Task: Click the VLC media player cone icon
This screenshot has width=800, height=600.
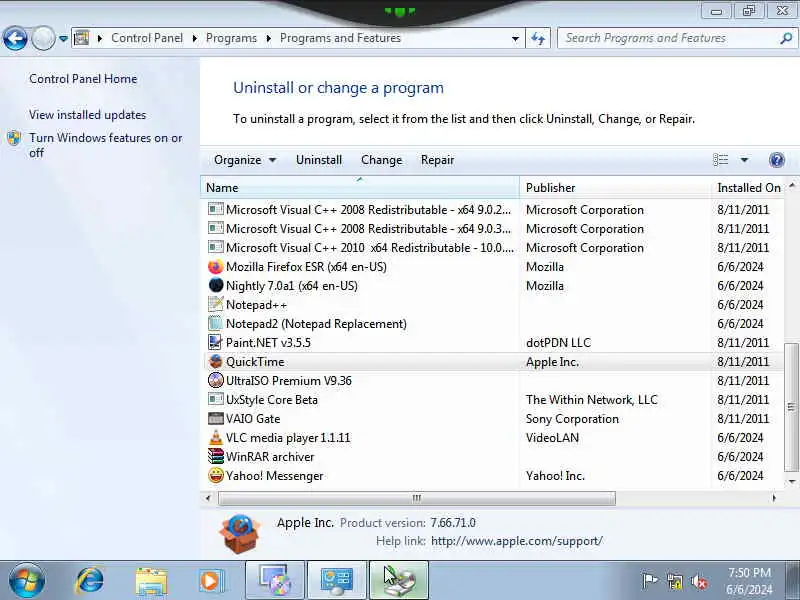Action: [x=216, y=438]
